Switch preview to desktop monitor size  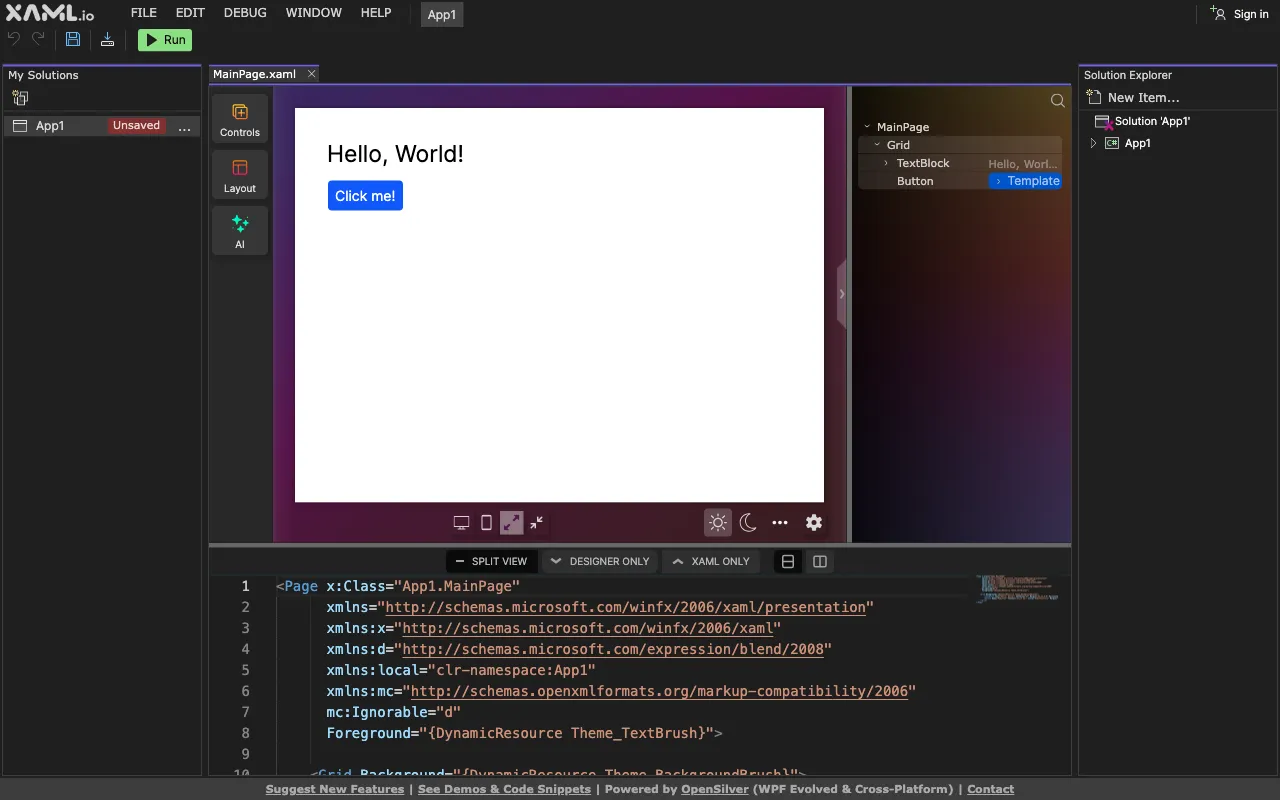coord(461,523)
